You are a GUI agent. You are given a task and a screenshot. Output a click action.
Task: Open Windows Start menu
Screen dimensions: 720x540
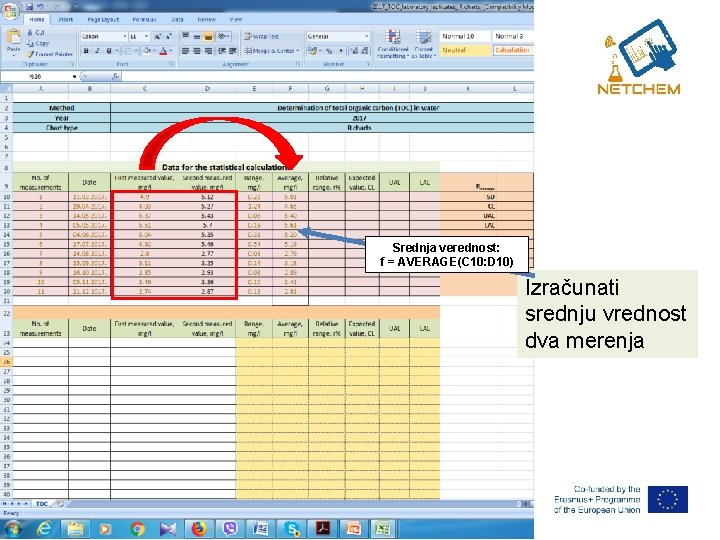click(x=11, y=529)
